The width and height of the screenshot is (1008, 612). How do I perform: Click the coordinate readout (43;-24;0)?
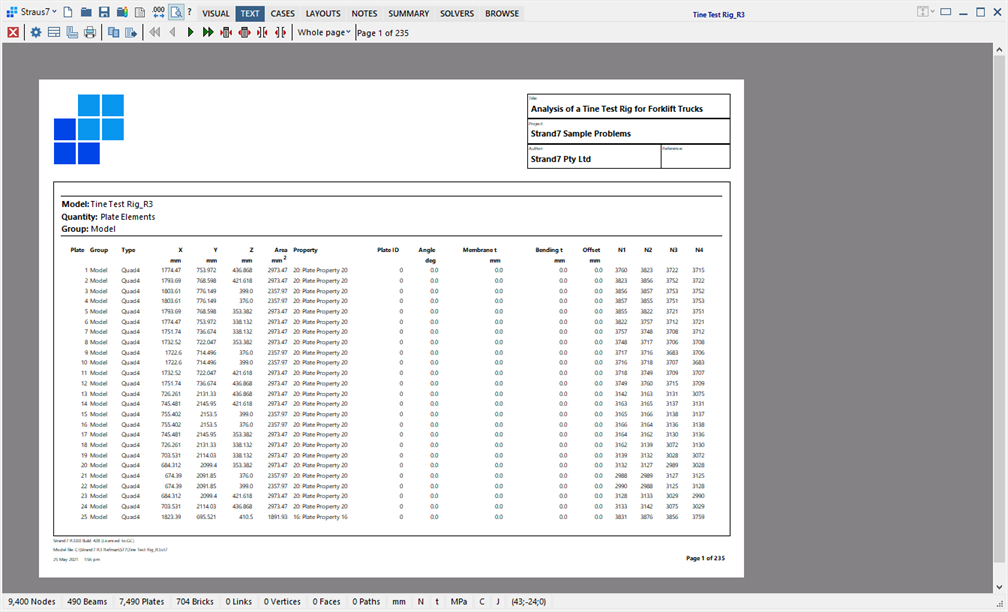pos(528,602)
